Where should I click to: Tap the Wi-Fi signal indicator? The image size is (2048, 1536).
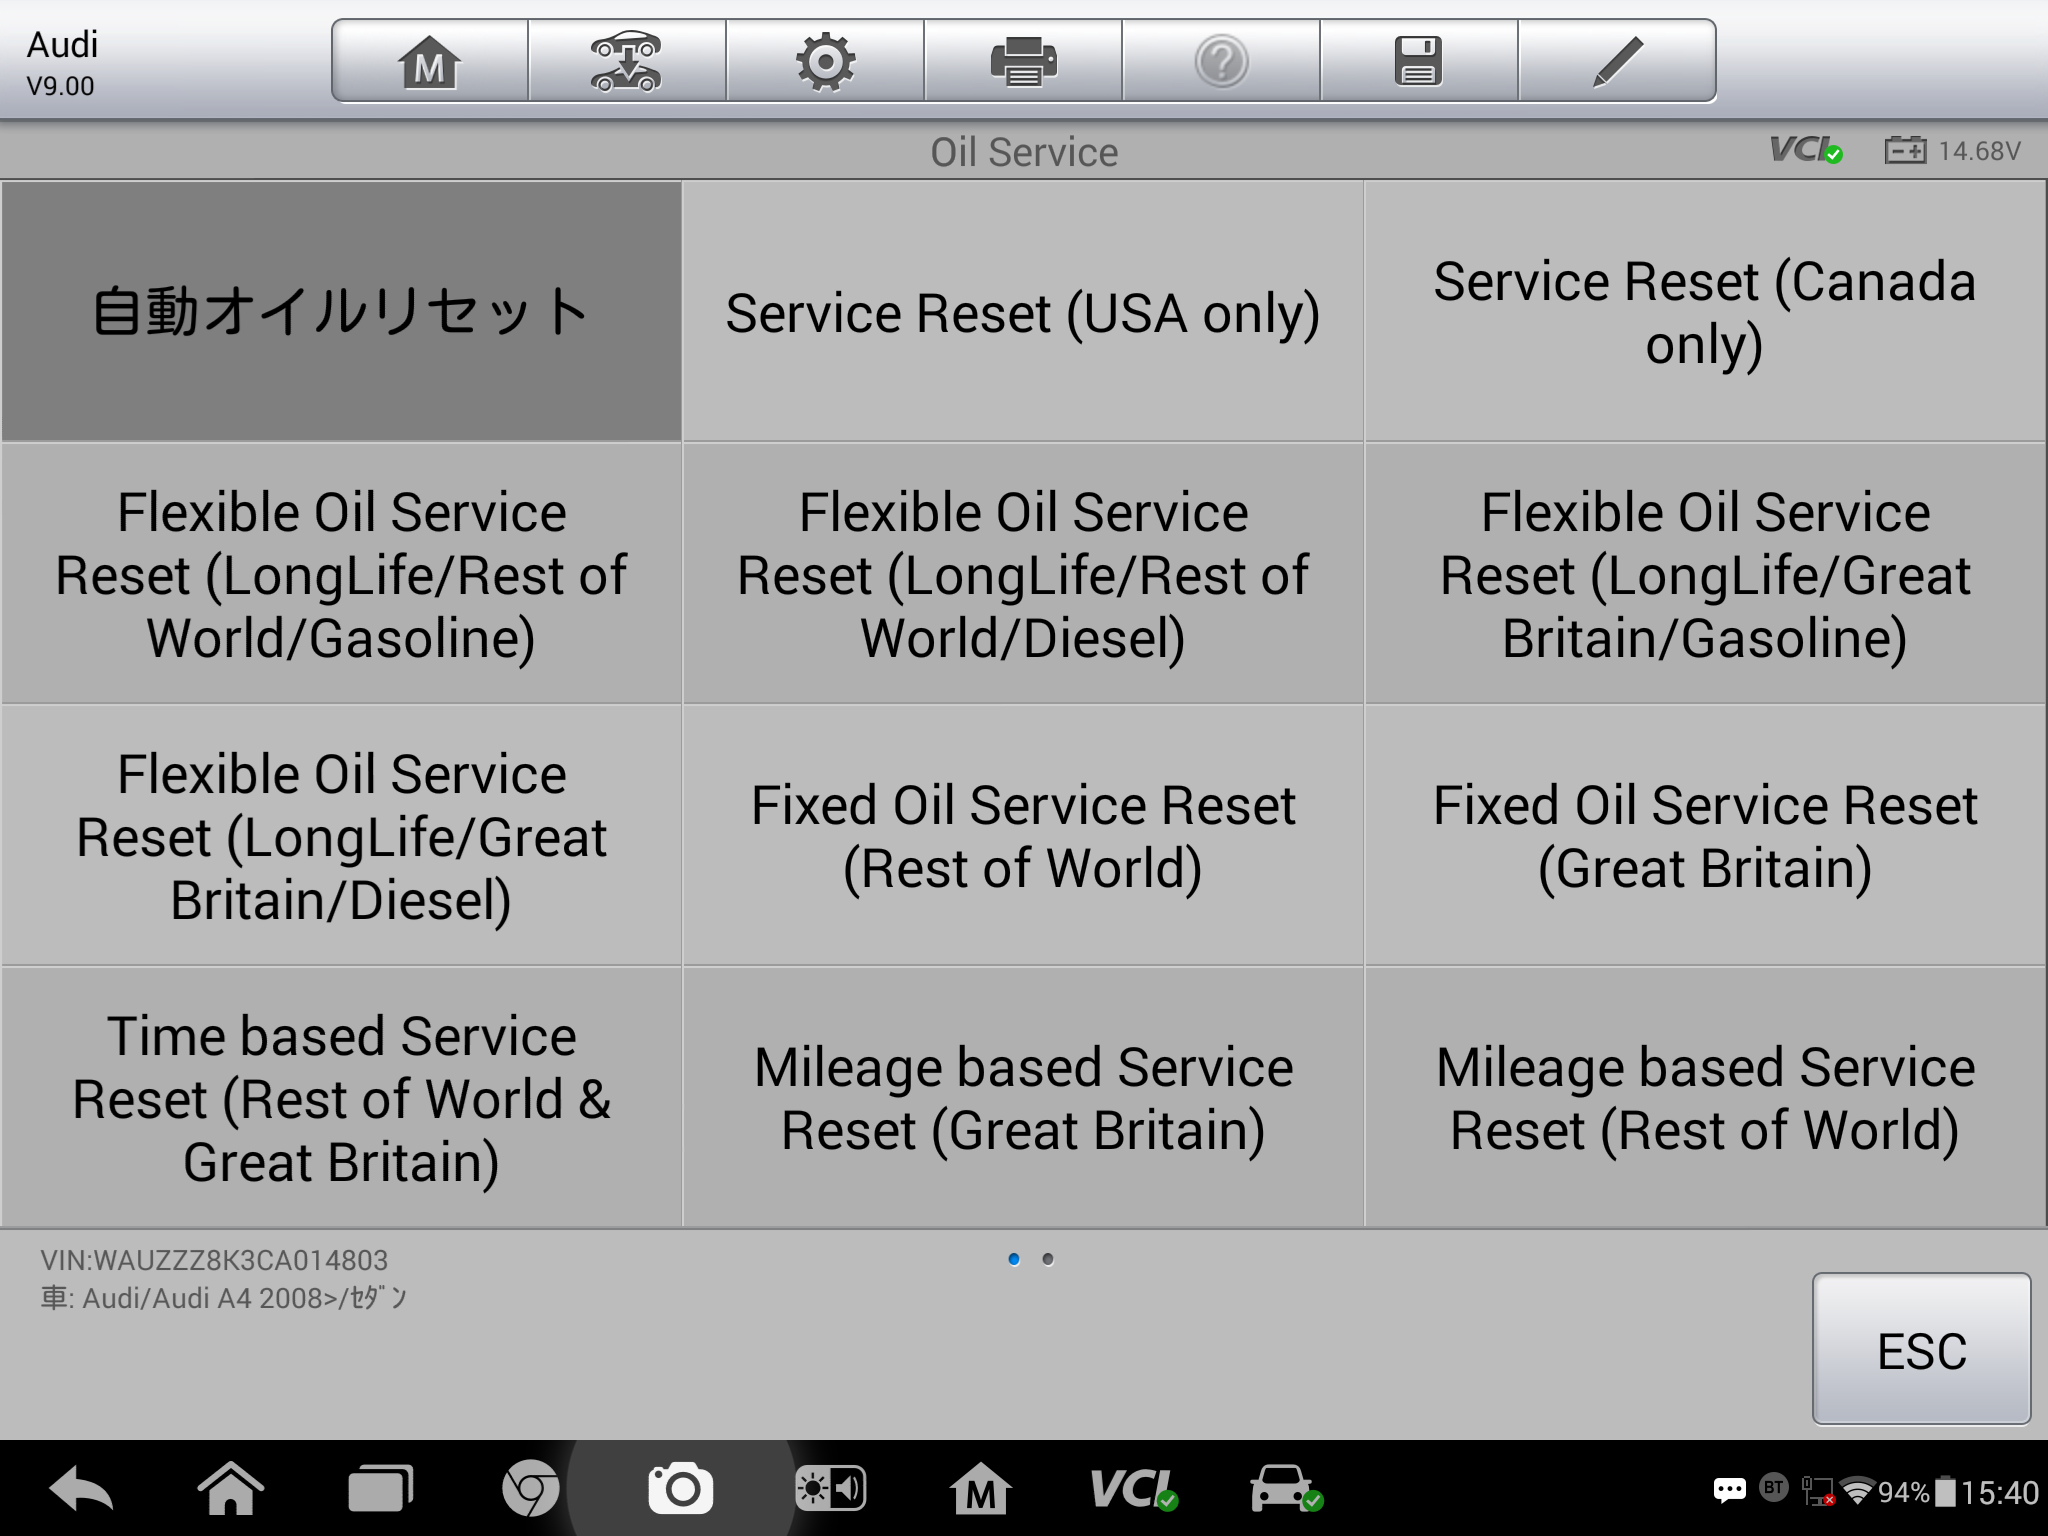pyautogui.click(x=1857, y=1491)
